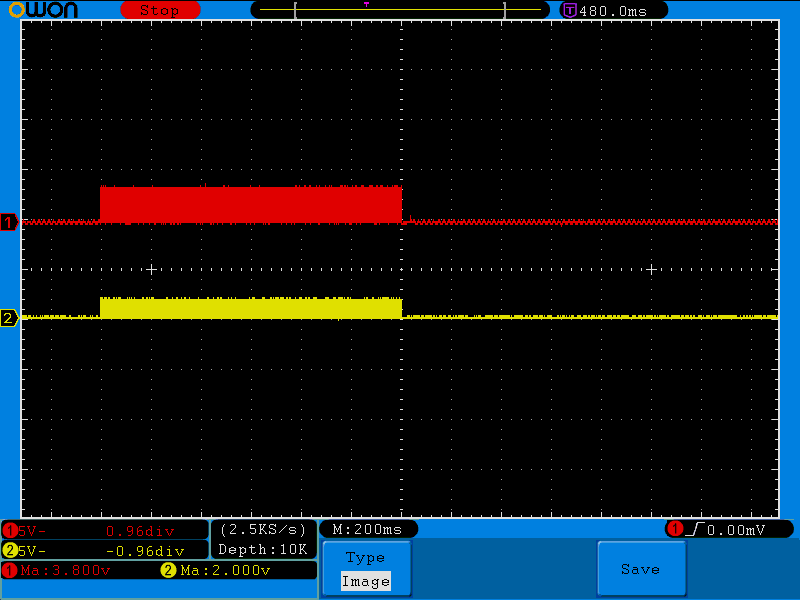Click the rising edge trigger icon

(x=695, y=530)
